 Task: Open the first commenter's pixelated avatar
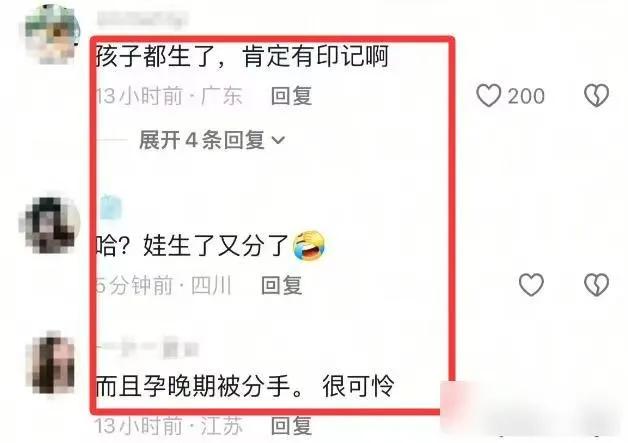(52, 34)
